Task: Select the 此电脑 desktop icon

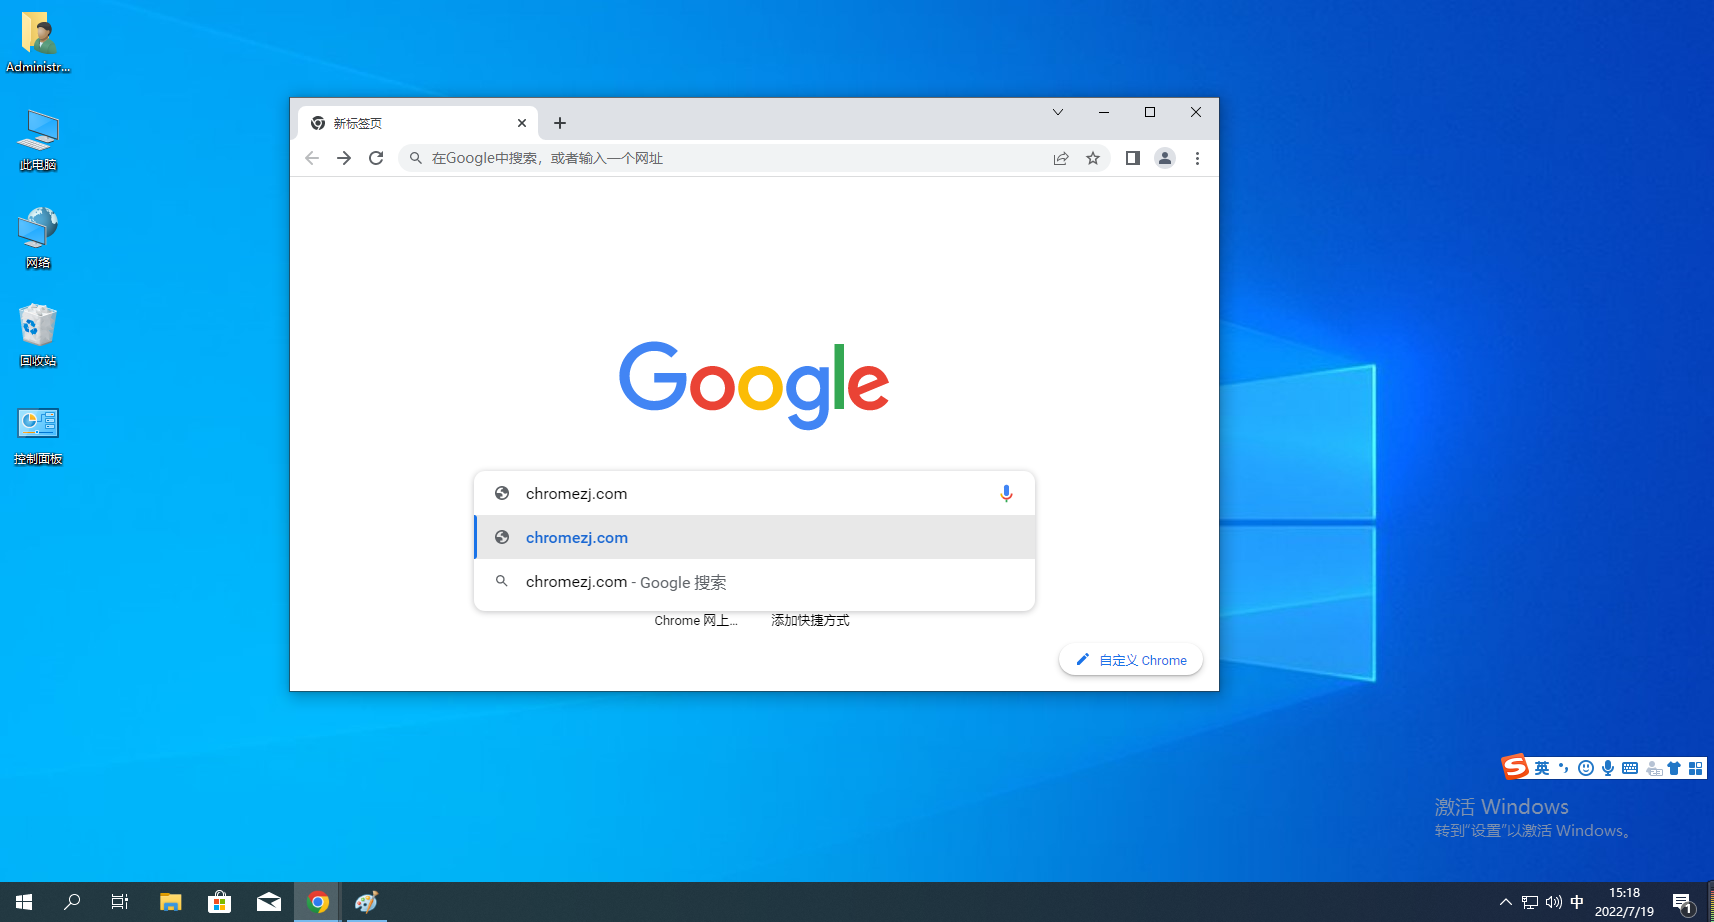Action: click(38, 140)
